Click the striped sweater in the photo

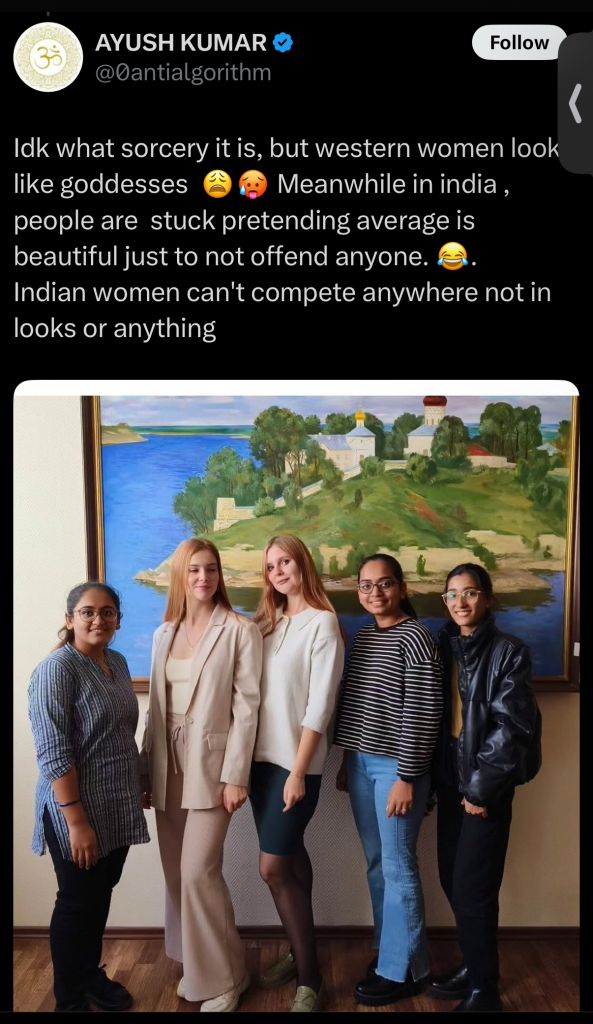tap(390, 695)
